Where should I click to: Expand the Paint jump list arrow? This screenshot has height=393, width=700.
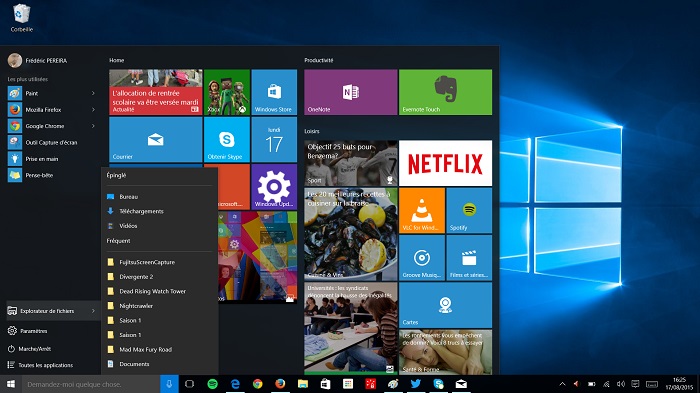click(x=93, y=93)
